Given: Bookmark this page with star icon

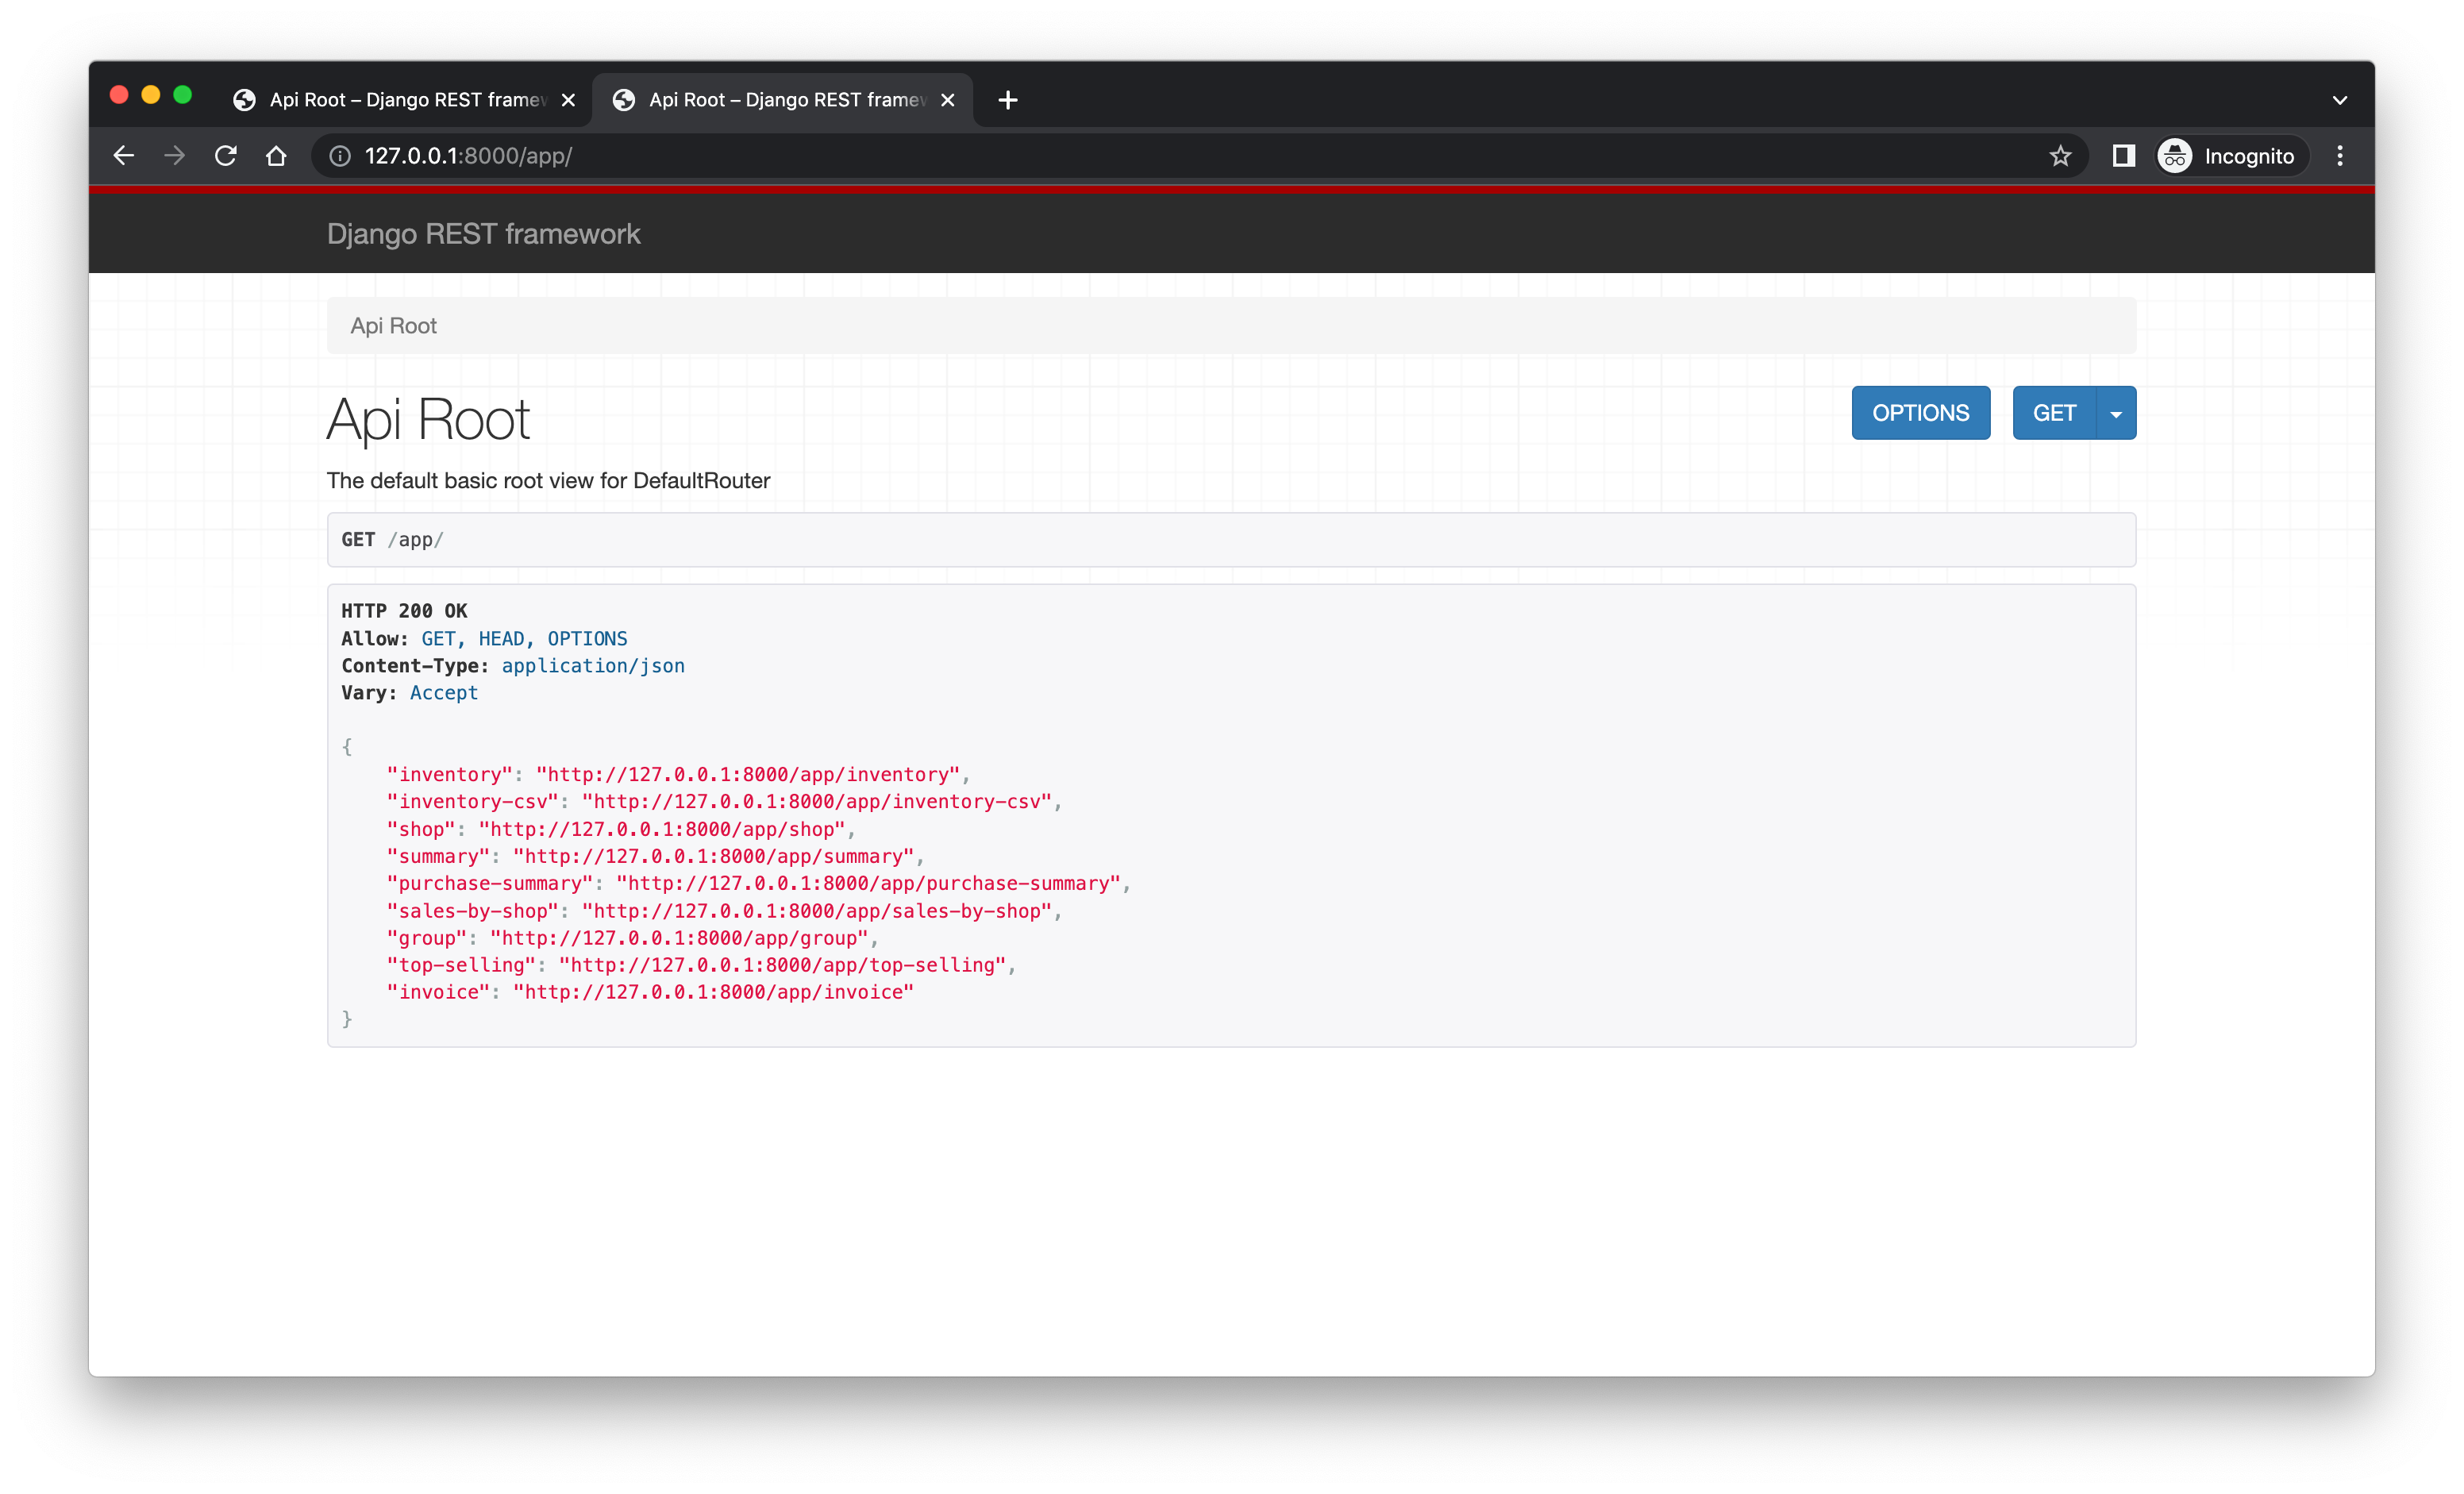Looking at the screenshot, I should [2060, 156].
